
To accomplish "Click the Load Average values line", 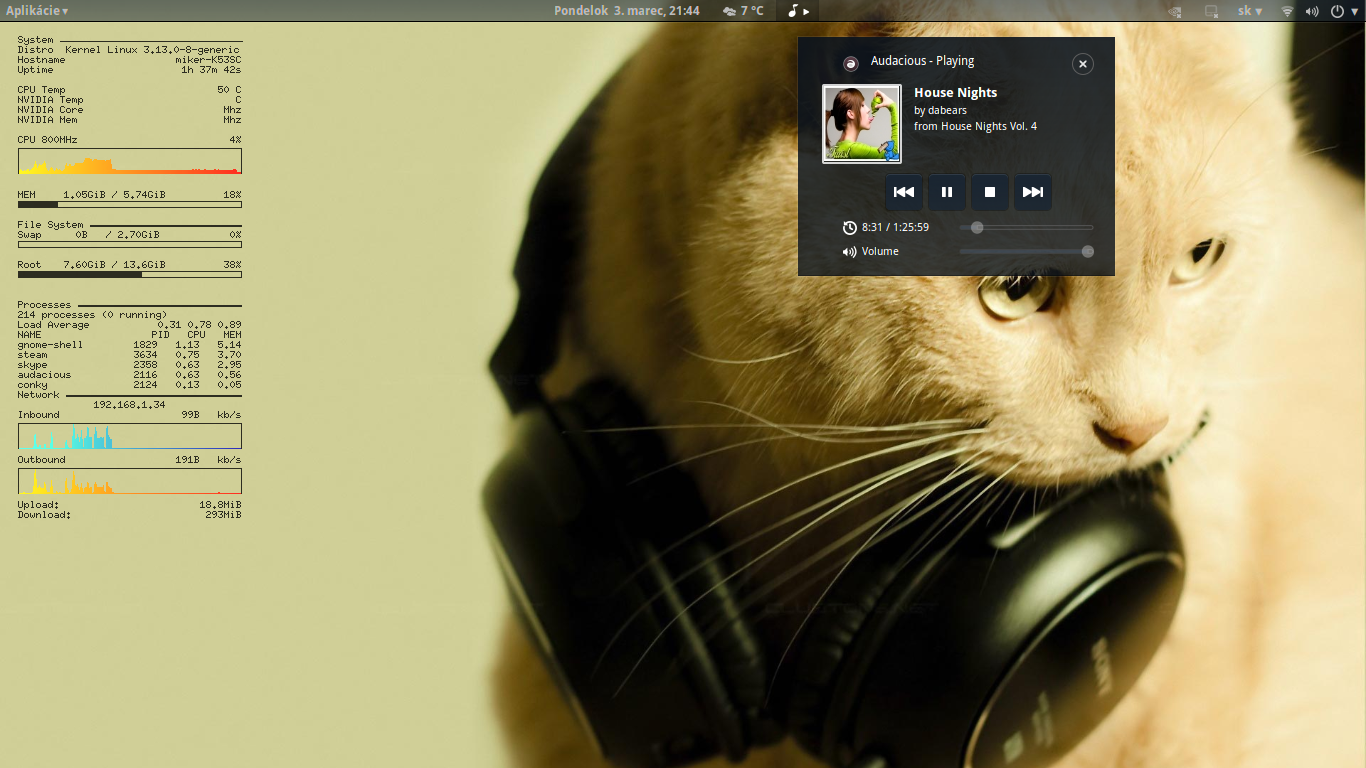I will pos(129,325).
